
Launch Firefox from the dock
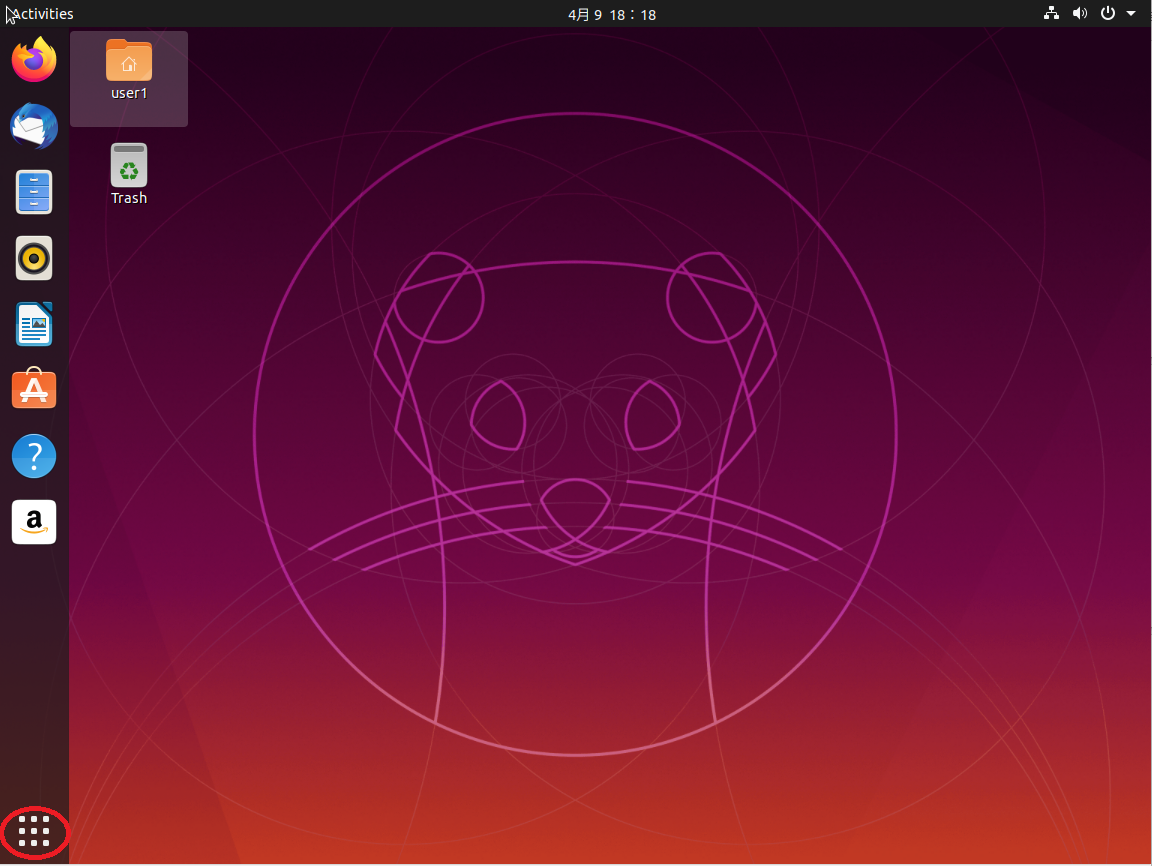34,59
